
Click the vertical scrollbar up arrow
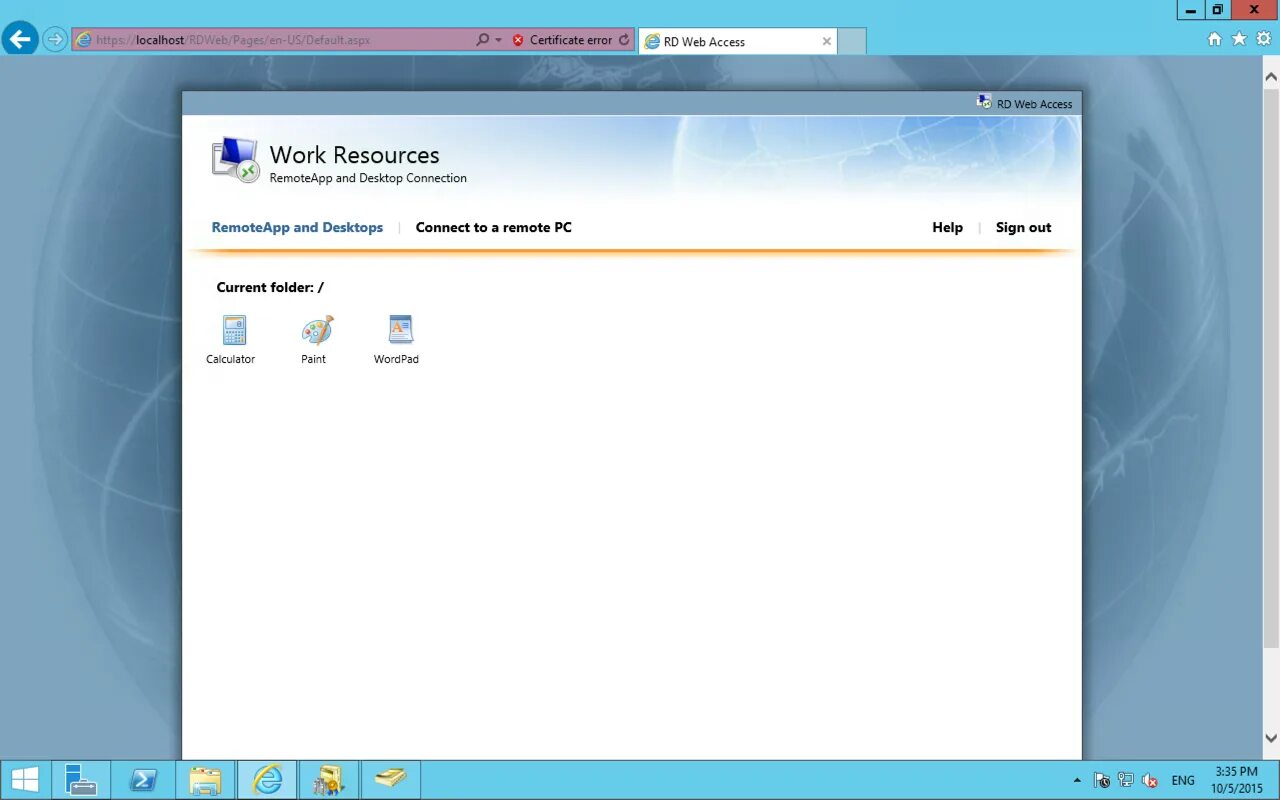1271,76
